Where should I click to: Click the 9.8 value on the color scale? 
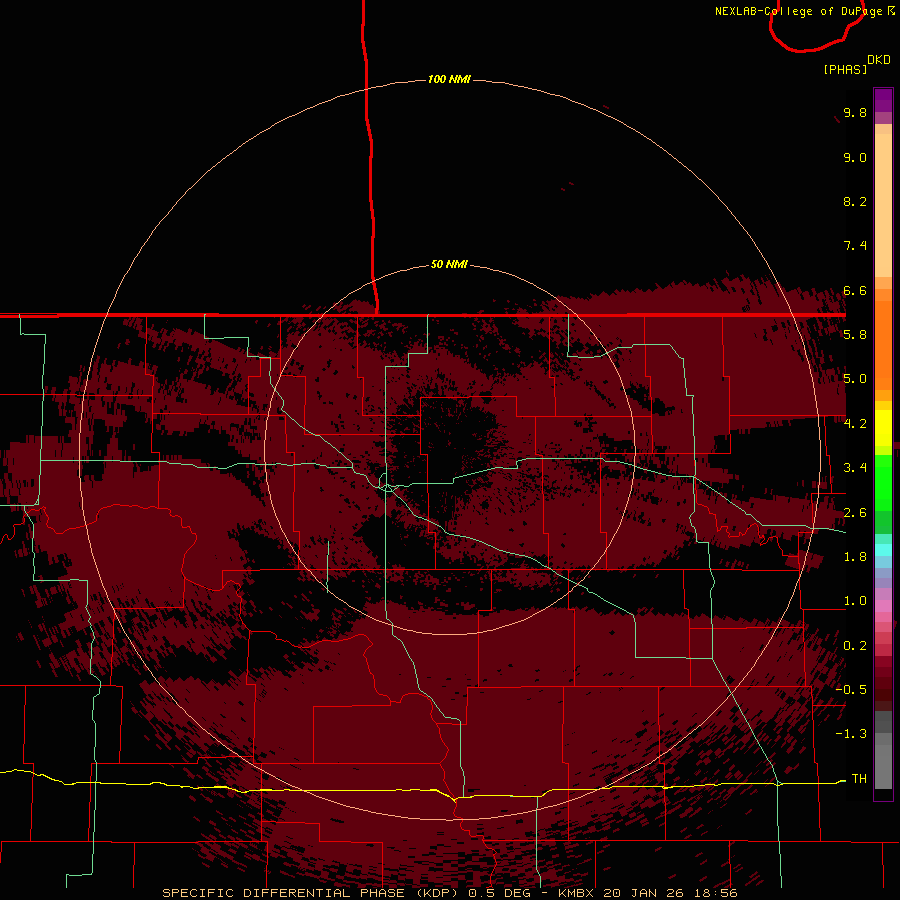pos(855,112)
